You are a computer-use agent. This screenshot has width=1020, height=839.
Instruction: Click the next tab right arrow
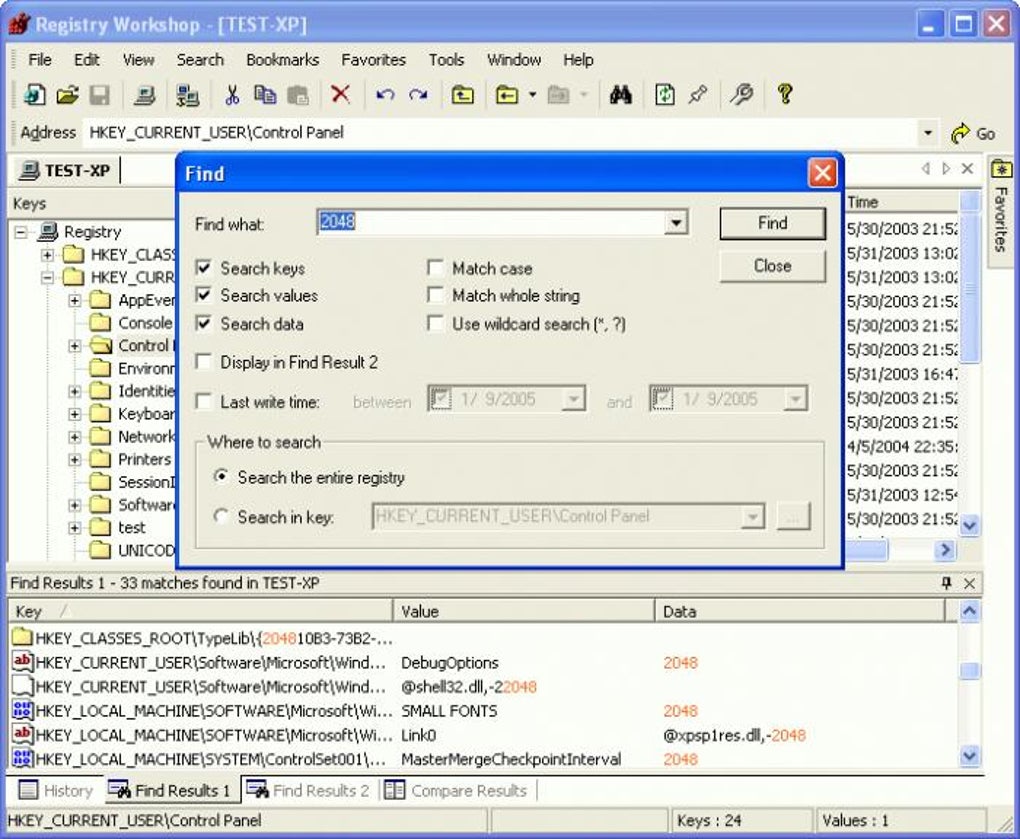(x=946, y=169)
